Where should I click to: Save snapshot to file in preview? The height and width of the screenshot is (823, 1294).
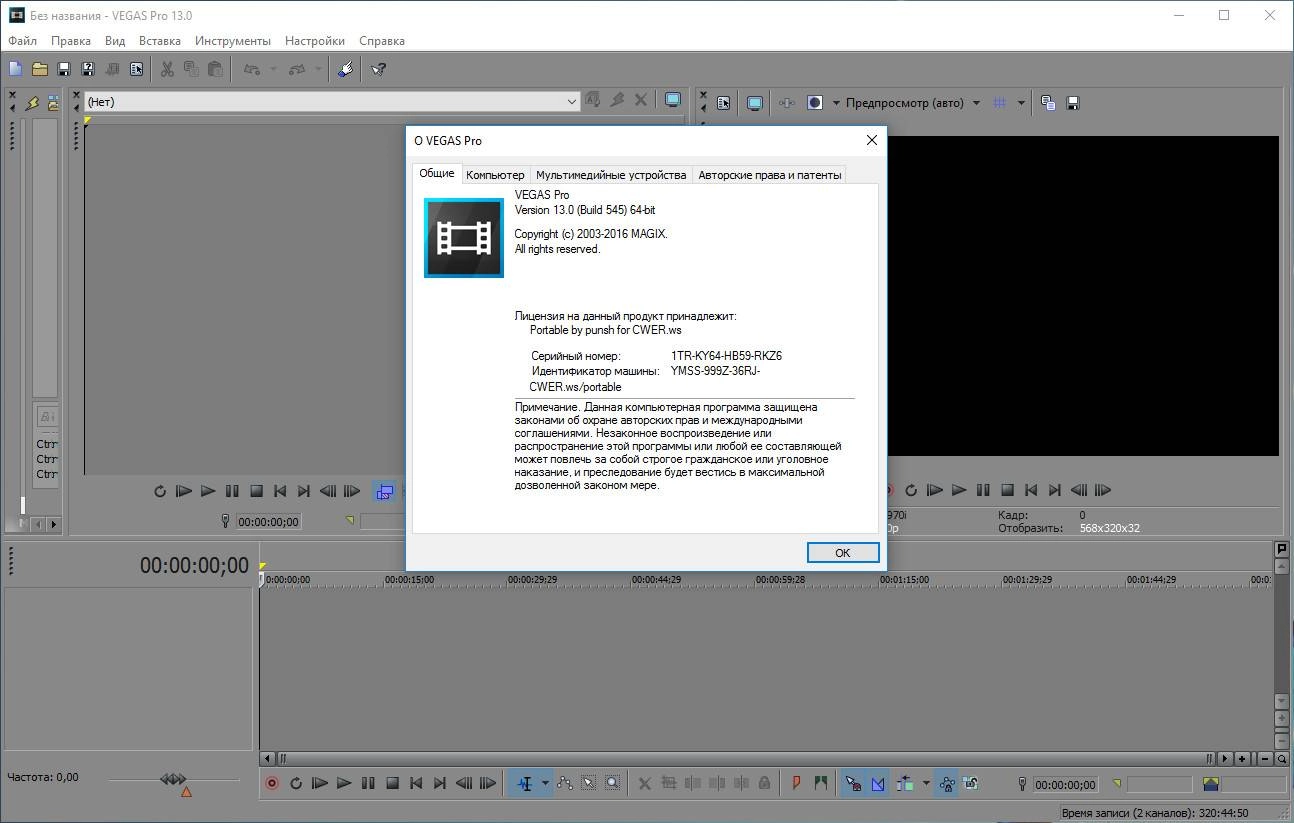(x=1073, y=103)
